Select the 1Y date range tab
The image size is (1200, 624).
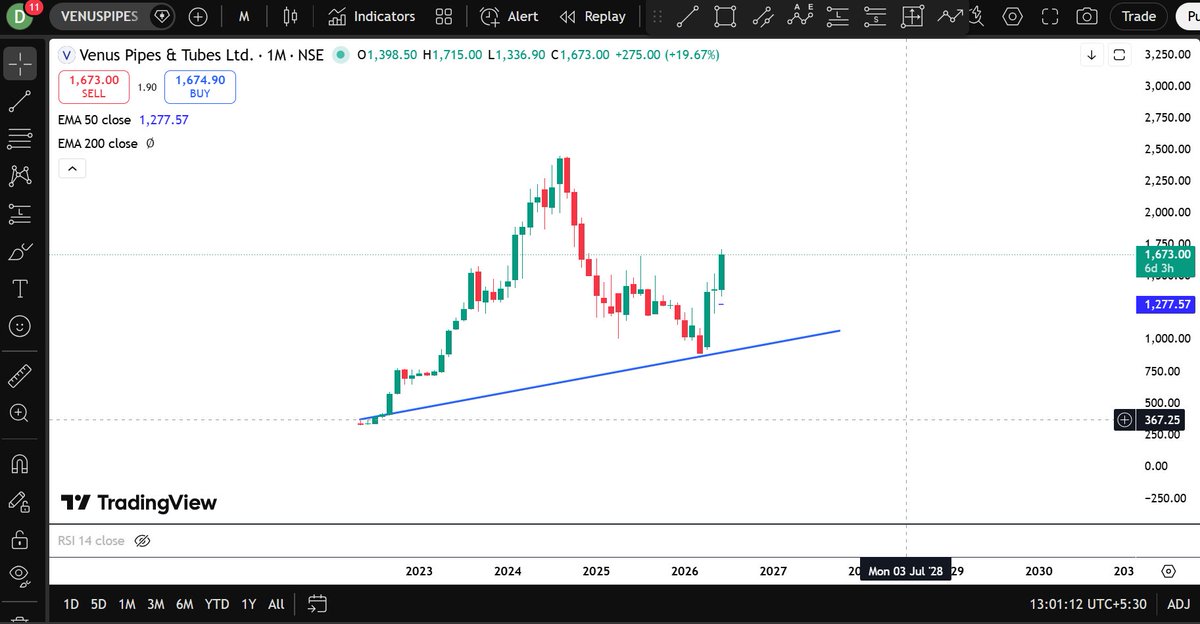[x=249, y=604]
